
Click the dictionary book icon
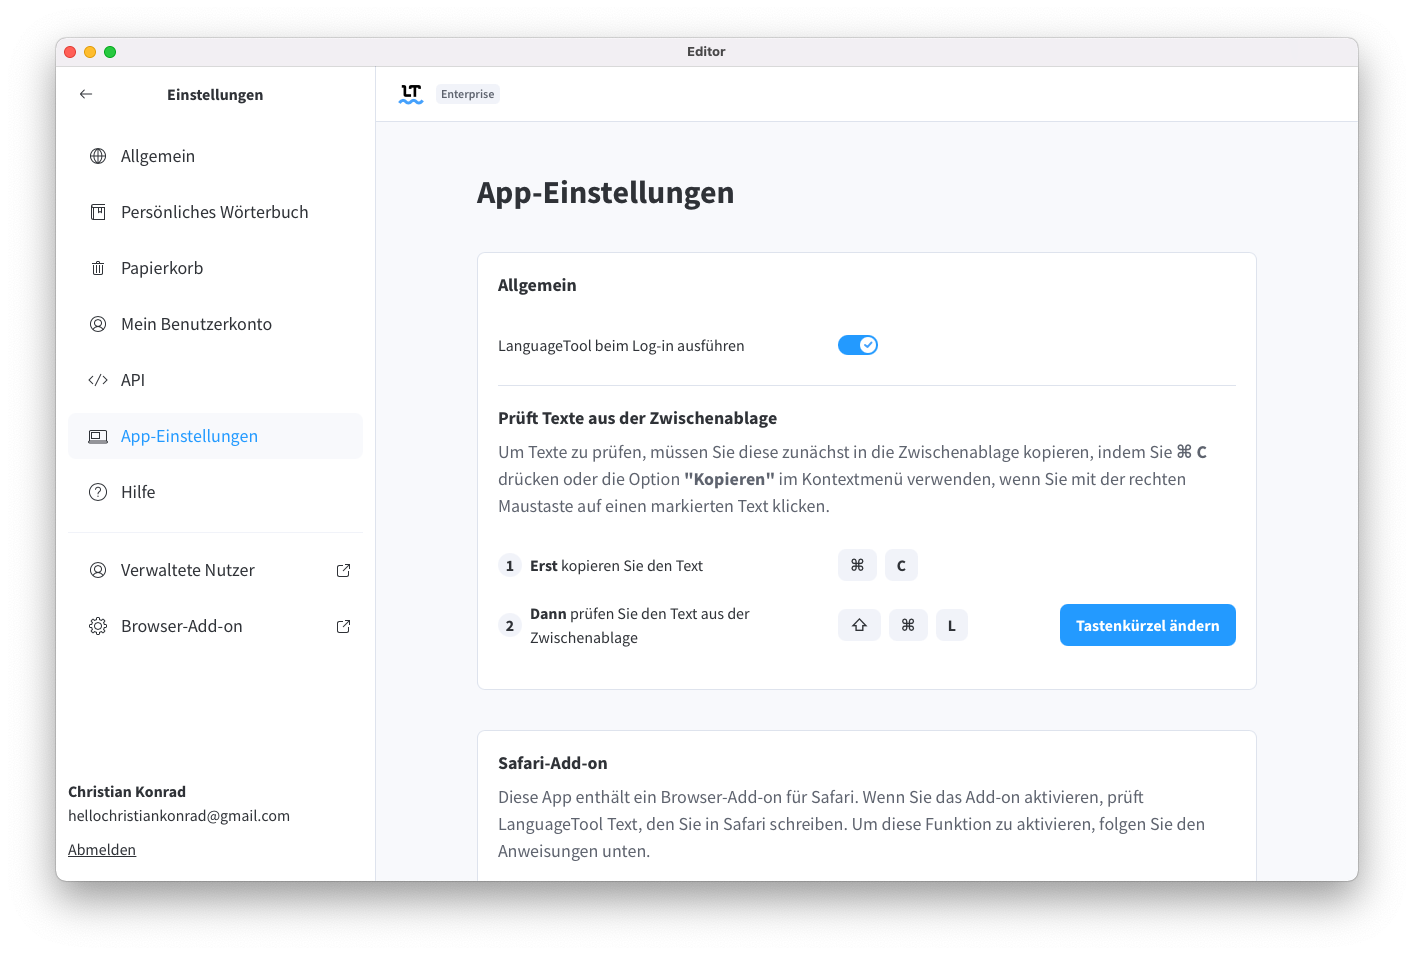click(98, 212)
